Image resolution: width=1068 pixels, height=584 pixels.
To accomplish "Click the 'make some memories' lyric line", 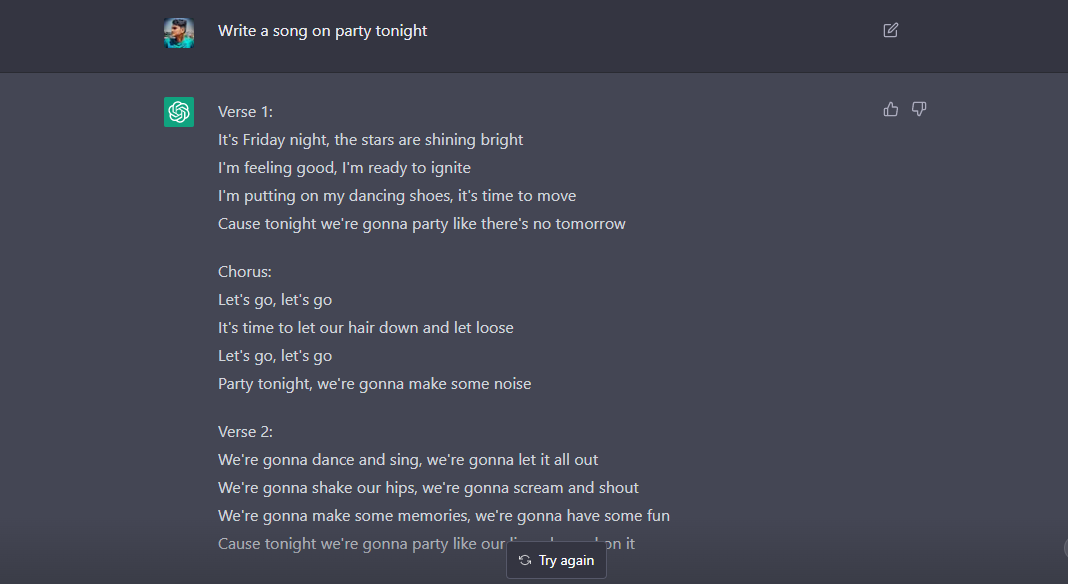I will point(443,516).
